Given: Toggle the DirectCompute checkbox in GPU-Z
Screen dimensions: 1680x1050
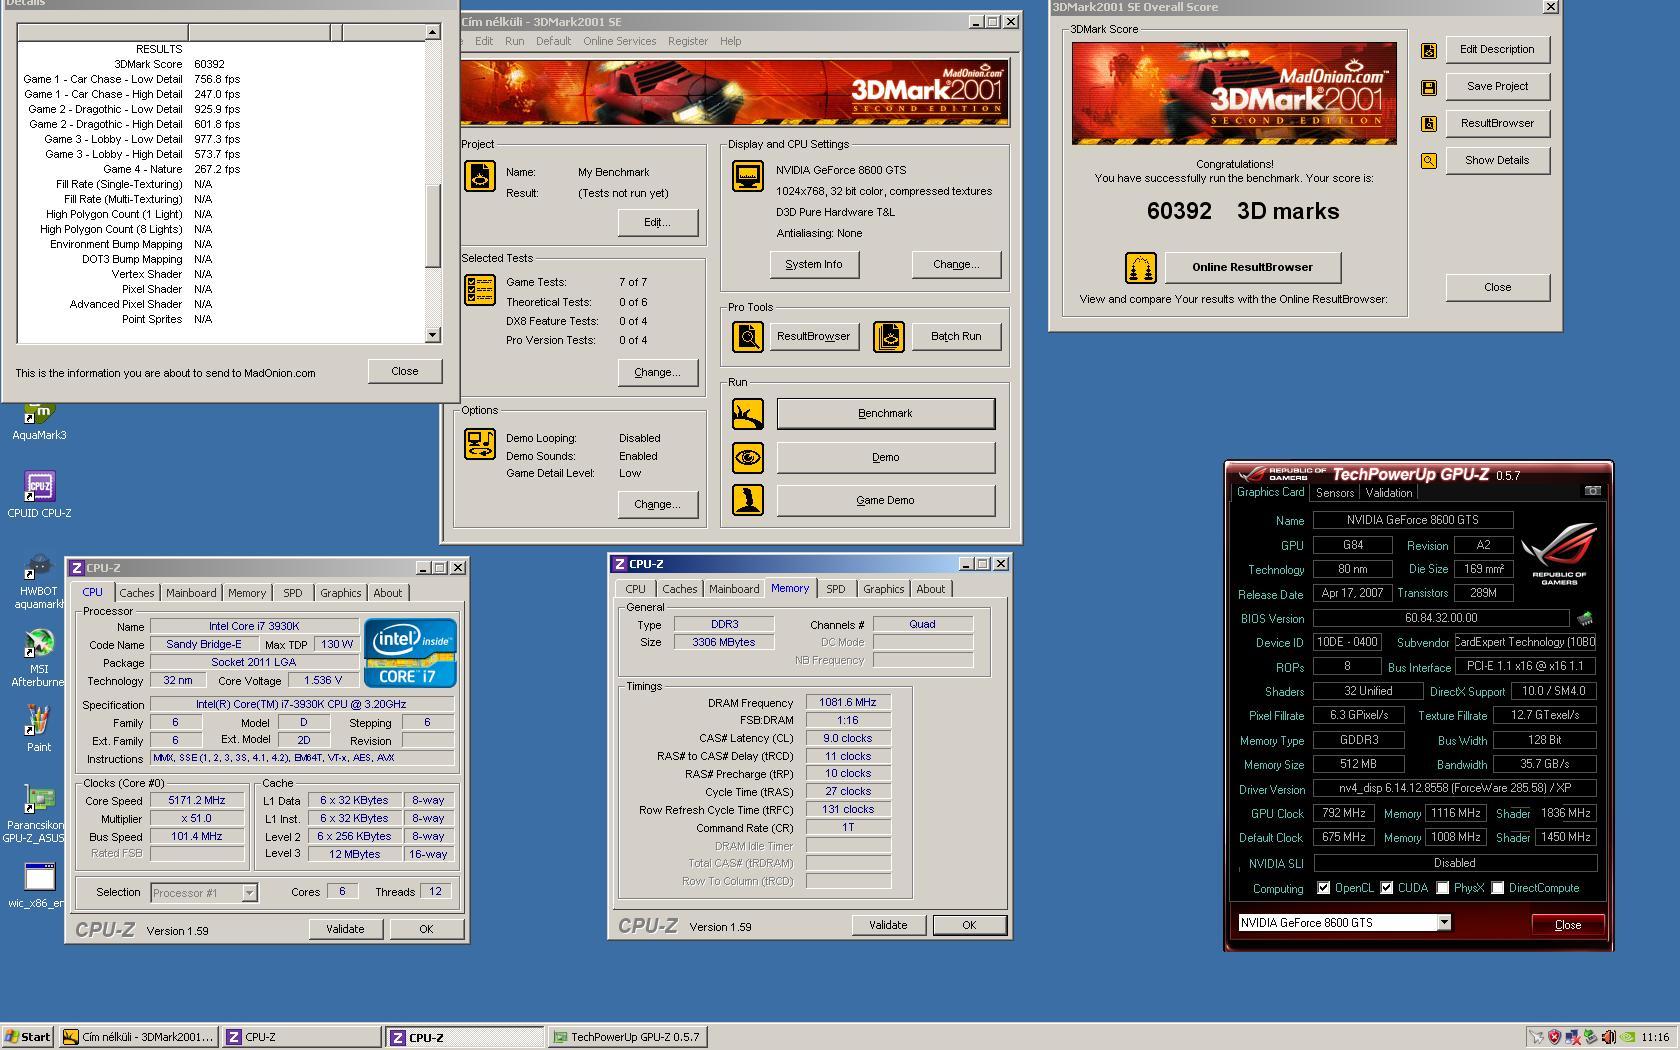Looking at the screenshot, I should tap(1498, 888).
